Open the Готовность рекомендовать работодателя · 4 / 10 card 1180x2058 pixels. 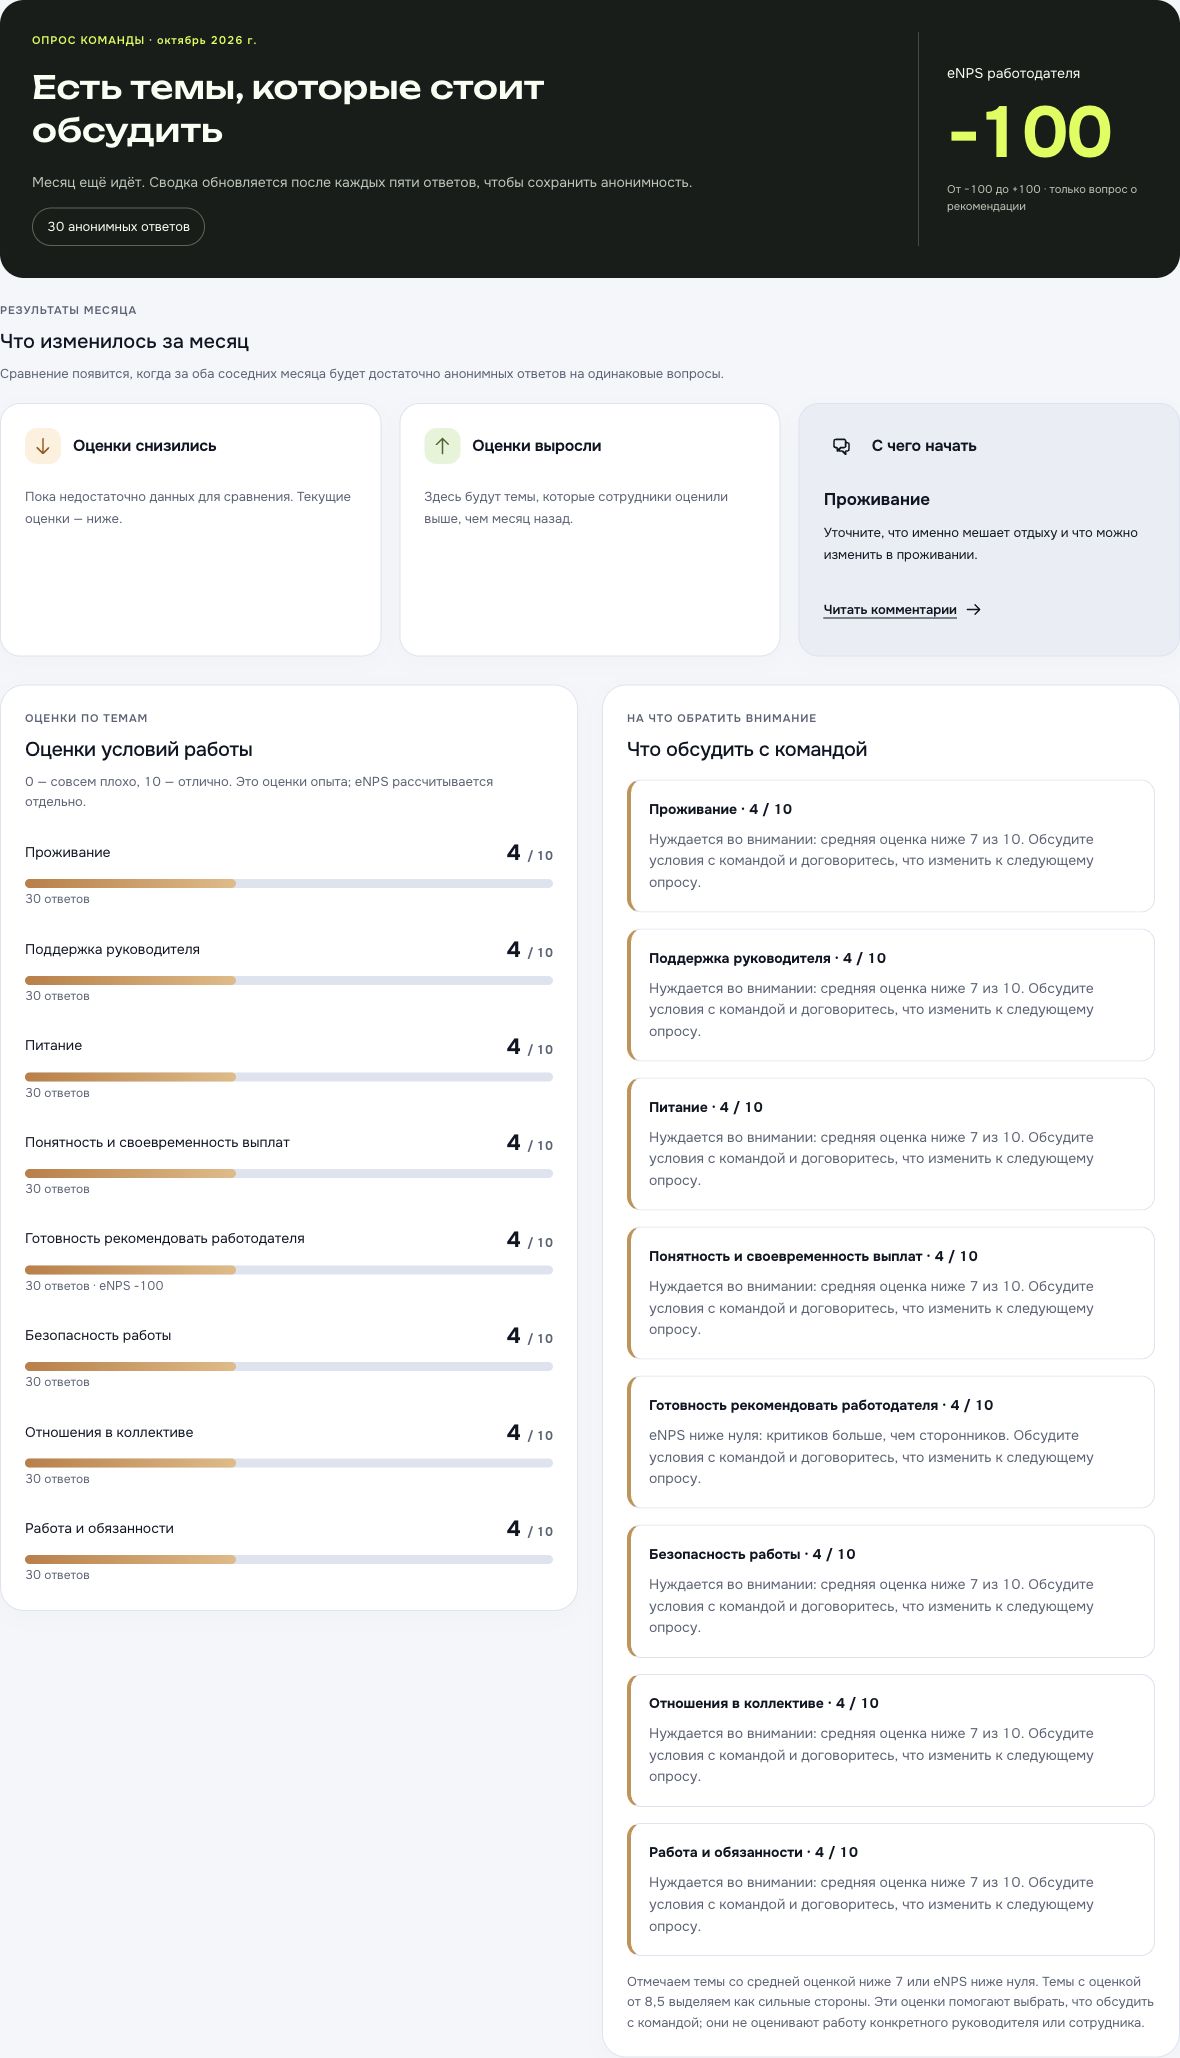pyautogui.click(x=891, y=1442)
